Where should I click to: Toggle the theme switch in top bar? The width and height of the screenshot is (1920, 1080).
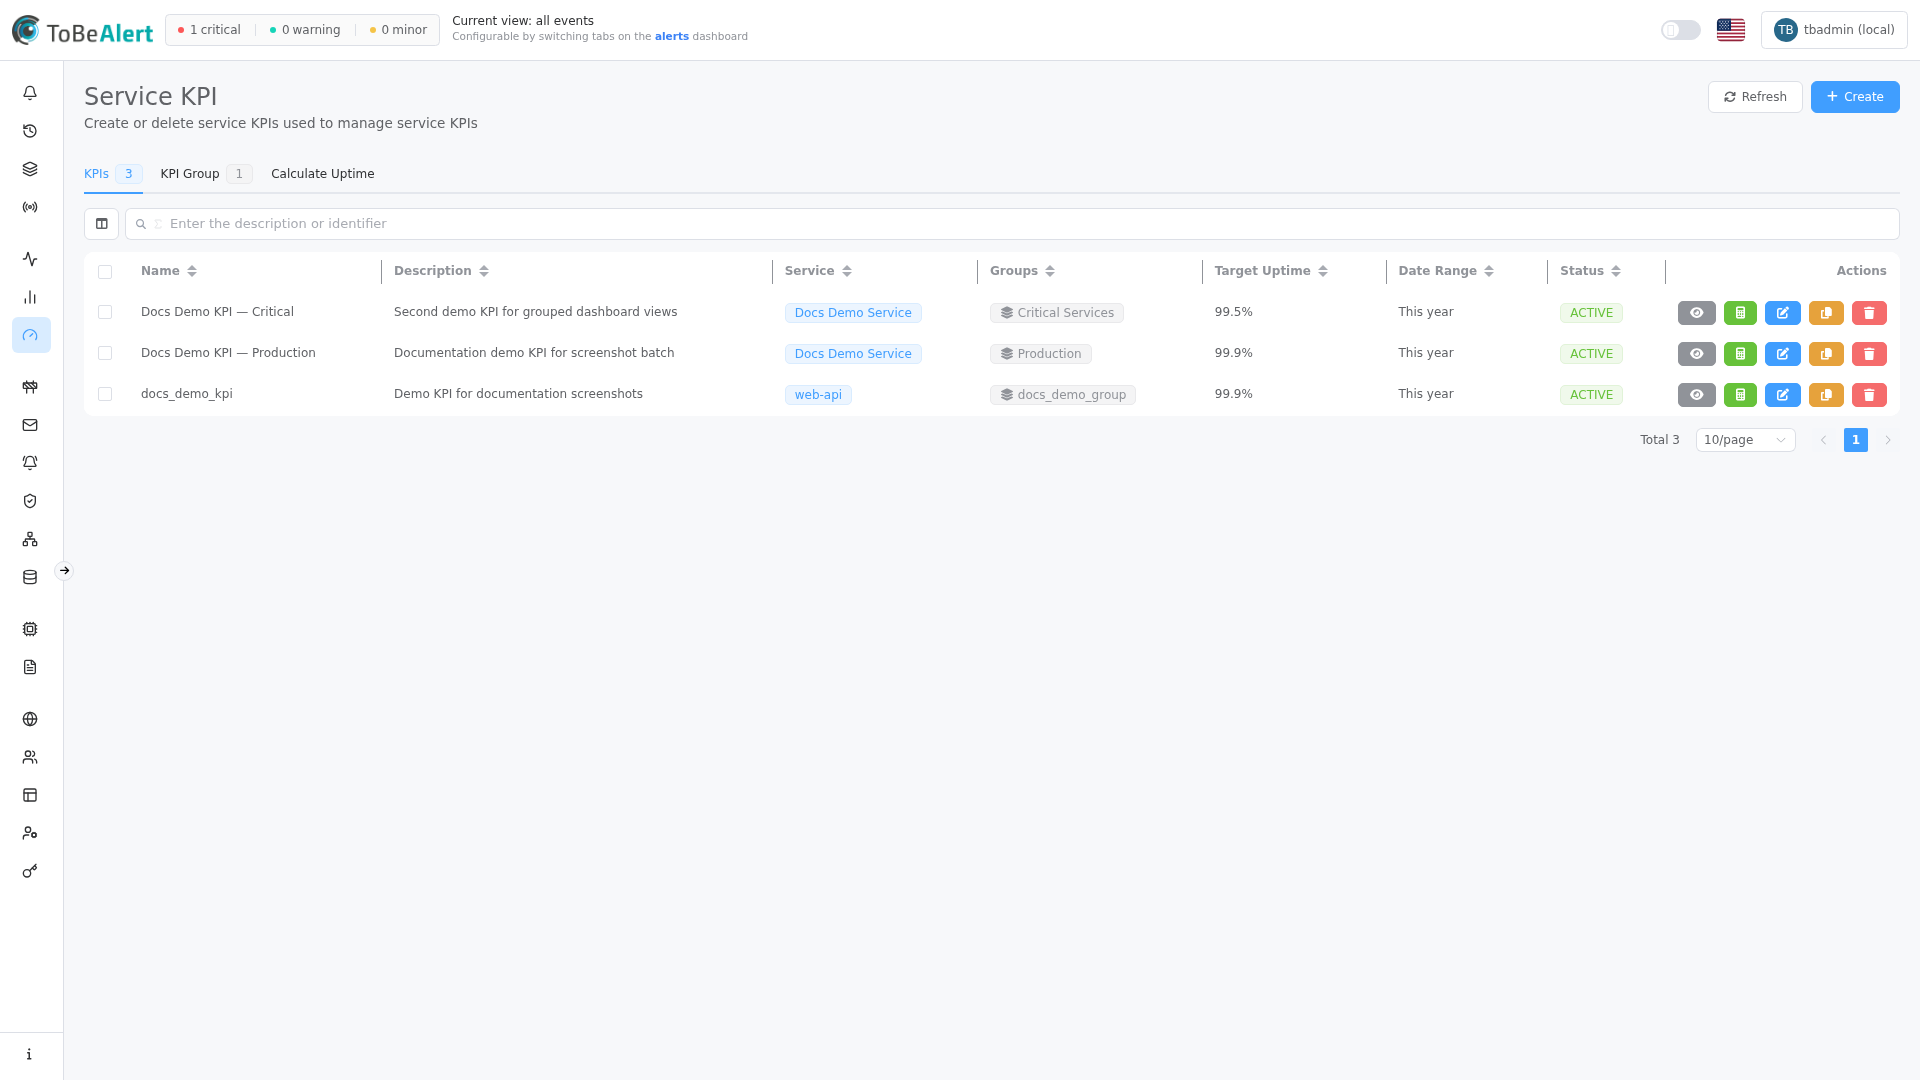pyautogui.click(x=1681, y=30)
